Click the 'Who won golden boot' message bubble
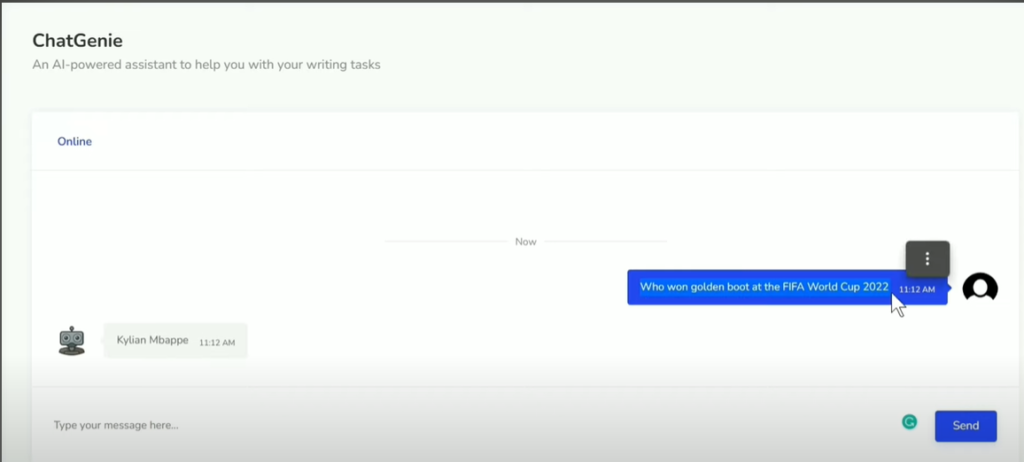The height and width of the screenshot is (462, 1024). coord(787,288)
